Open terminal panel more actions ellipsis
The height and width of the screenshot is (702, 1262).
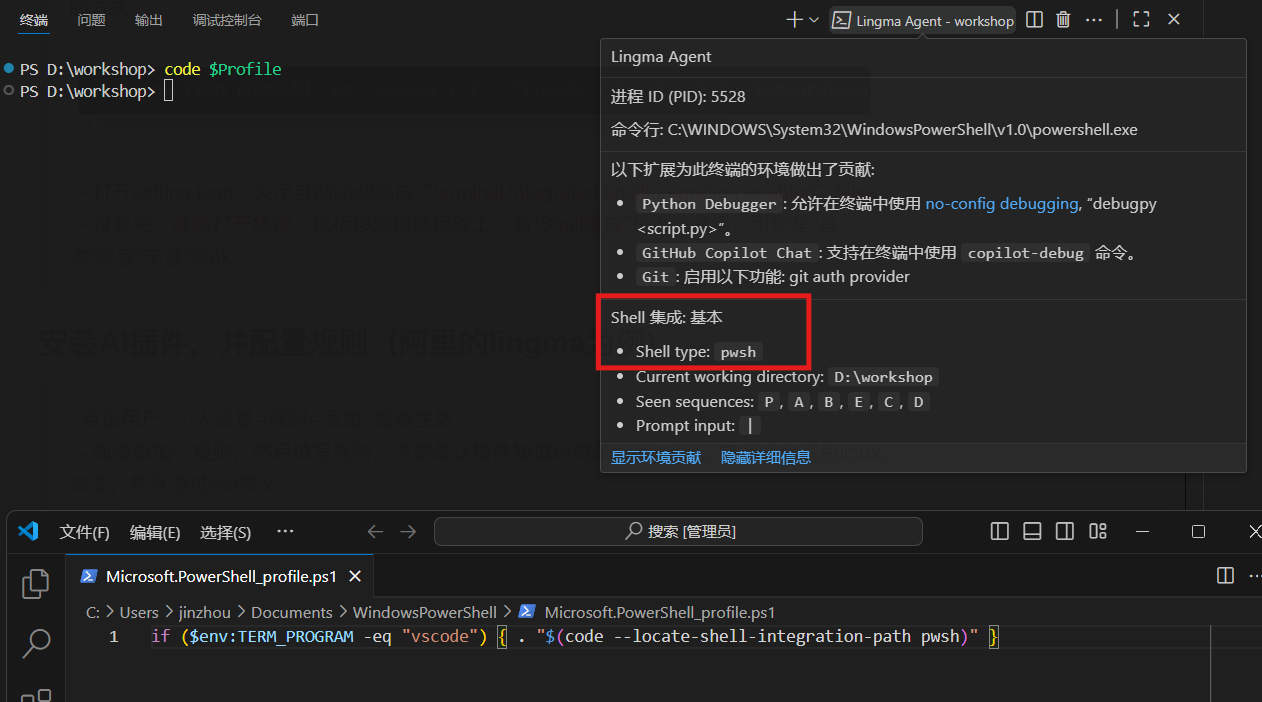[x=1094, y=19]
